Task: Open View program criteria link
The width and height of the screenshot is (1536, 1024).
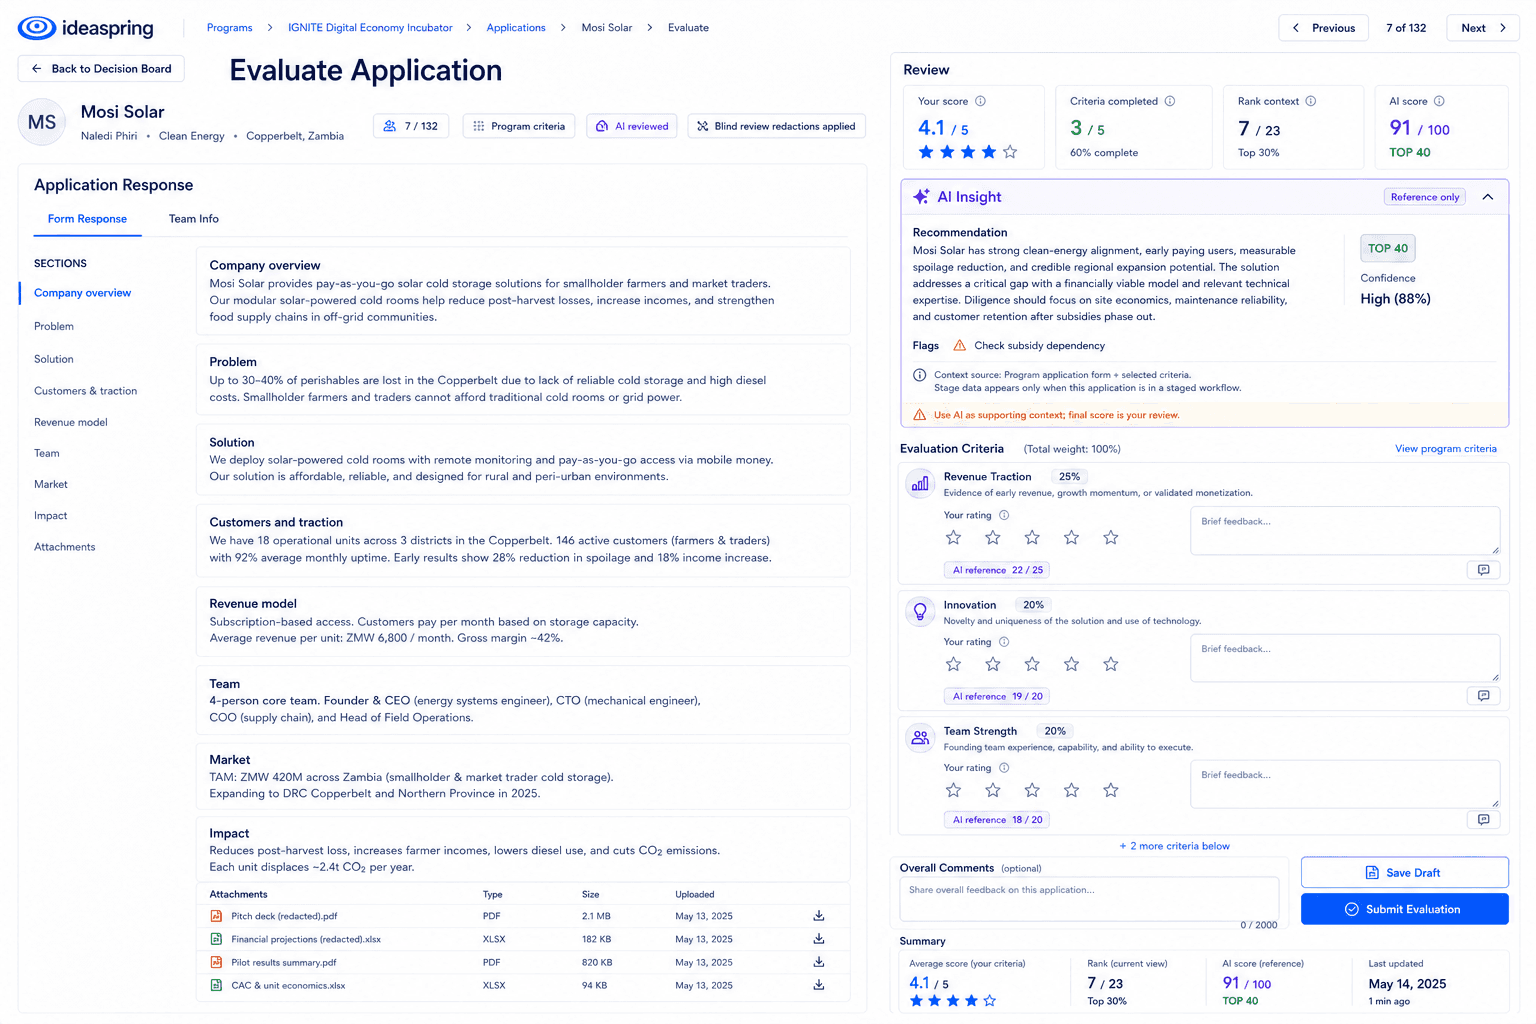Action: pos(1446,449)
